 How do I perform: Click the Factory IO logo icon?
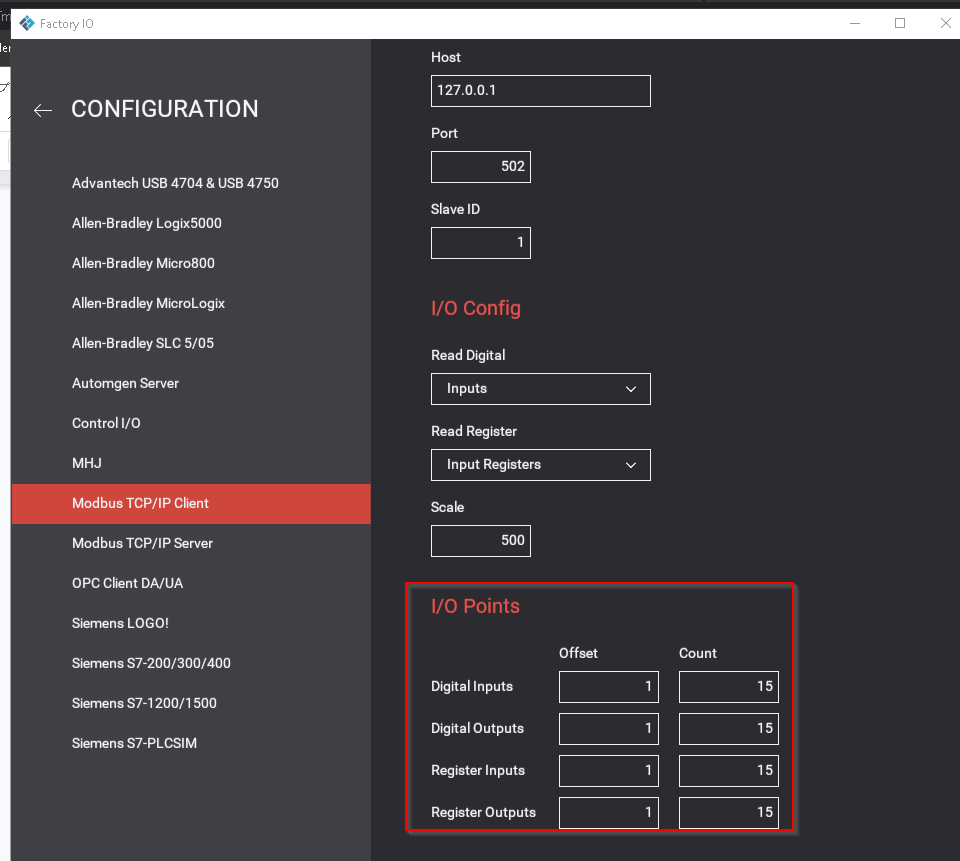[x=26, y=23]
